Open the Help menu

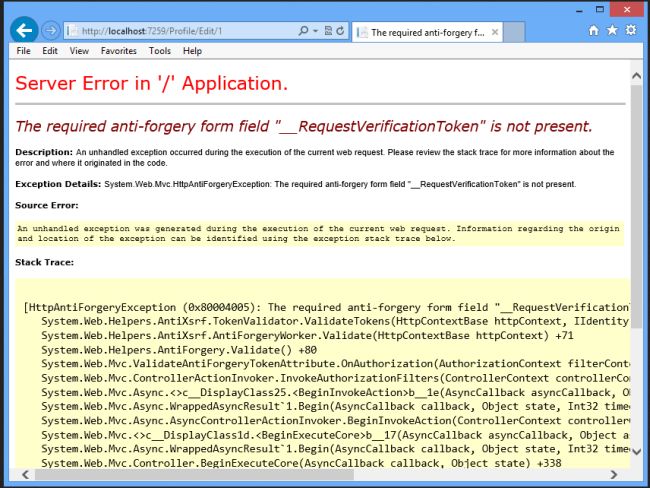click(x=192, y=51)
